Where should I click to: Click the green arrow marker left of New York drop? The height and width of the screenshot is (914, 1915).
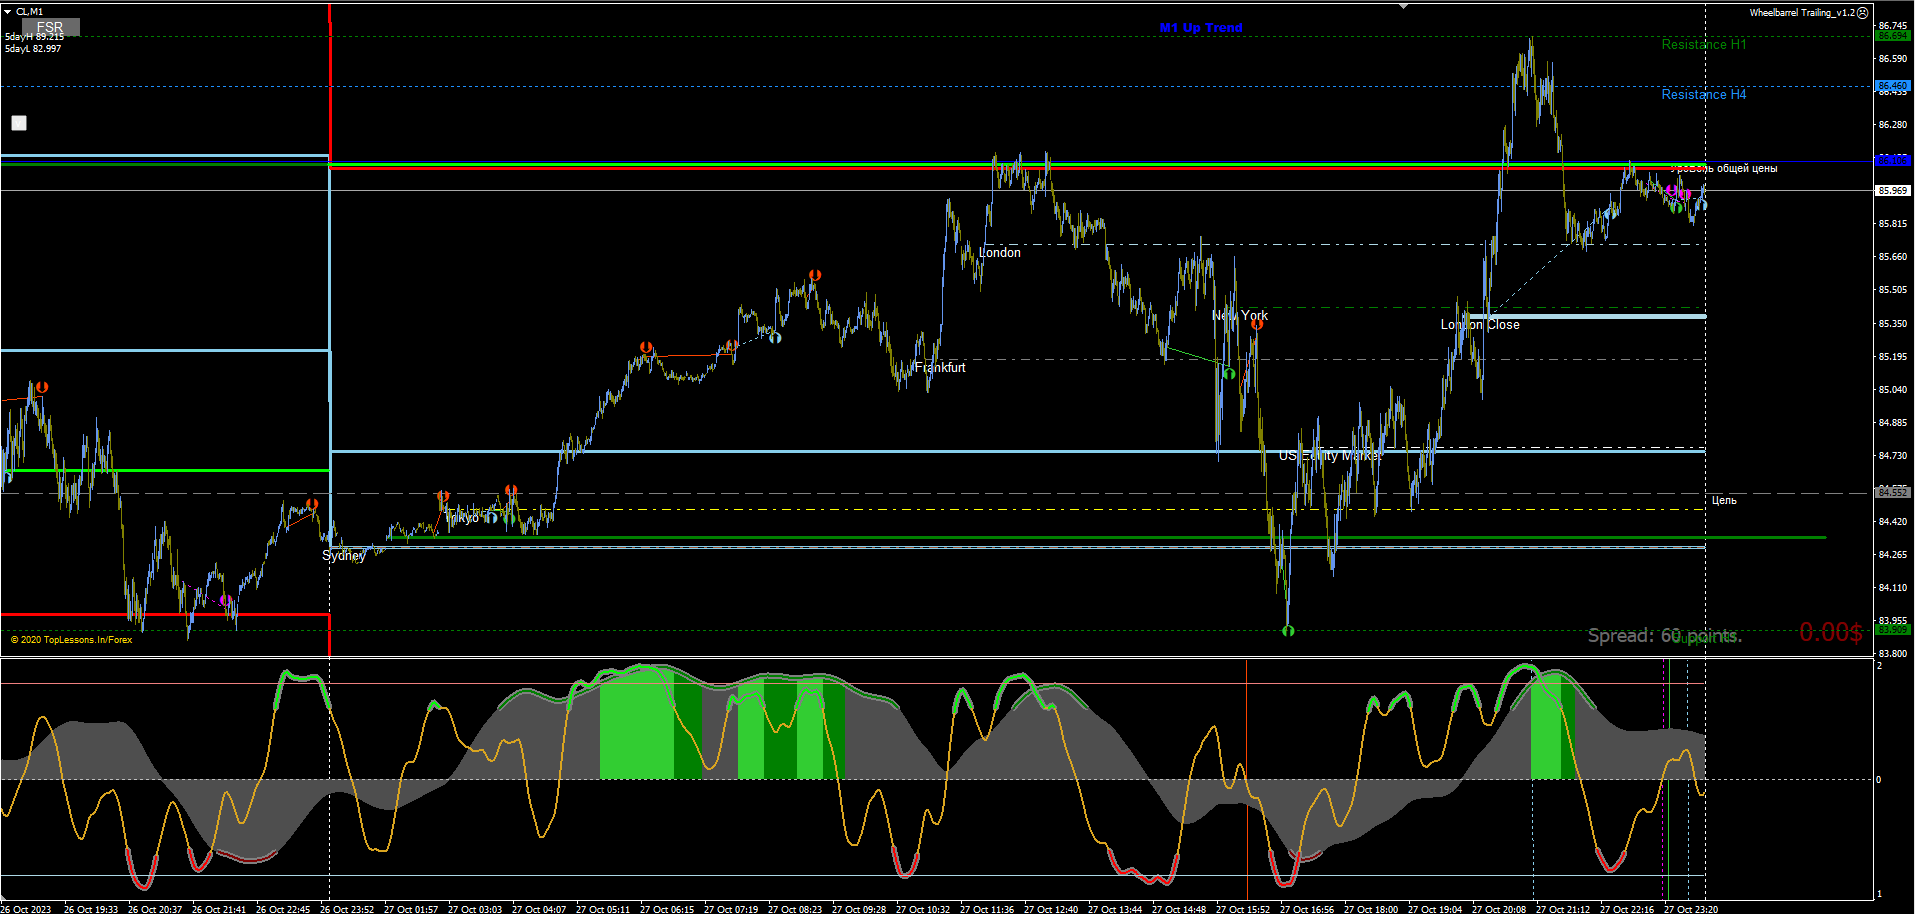tap(1229, 374)
